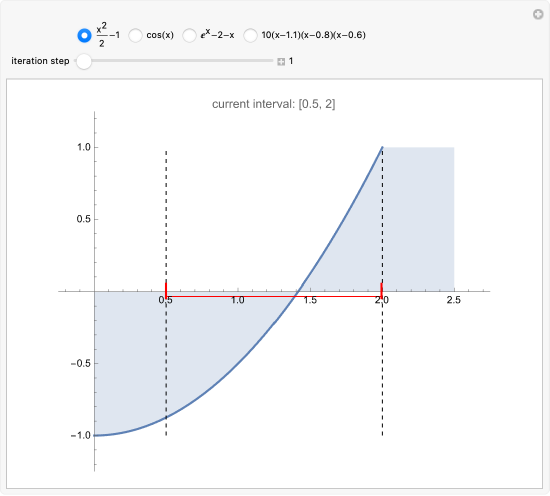Click the 2.5 label on the x-axis
The width and height of the screenshot is (550, 496).
(454, 300)
